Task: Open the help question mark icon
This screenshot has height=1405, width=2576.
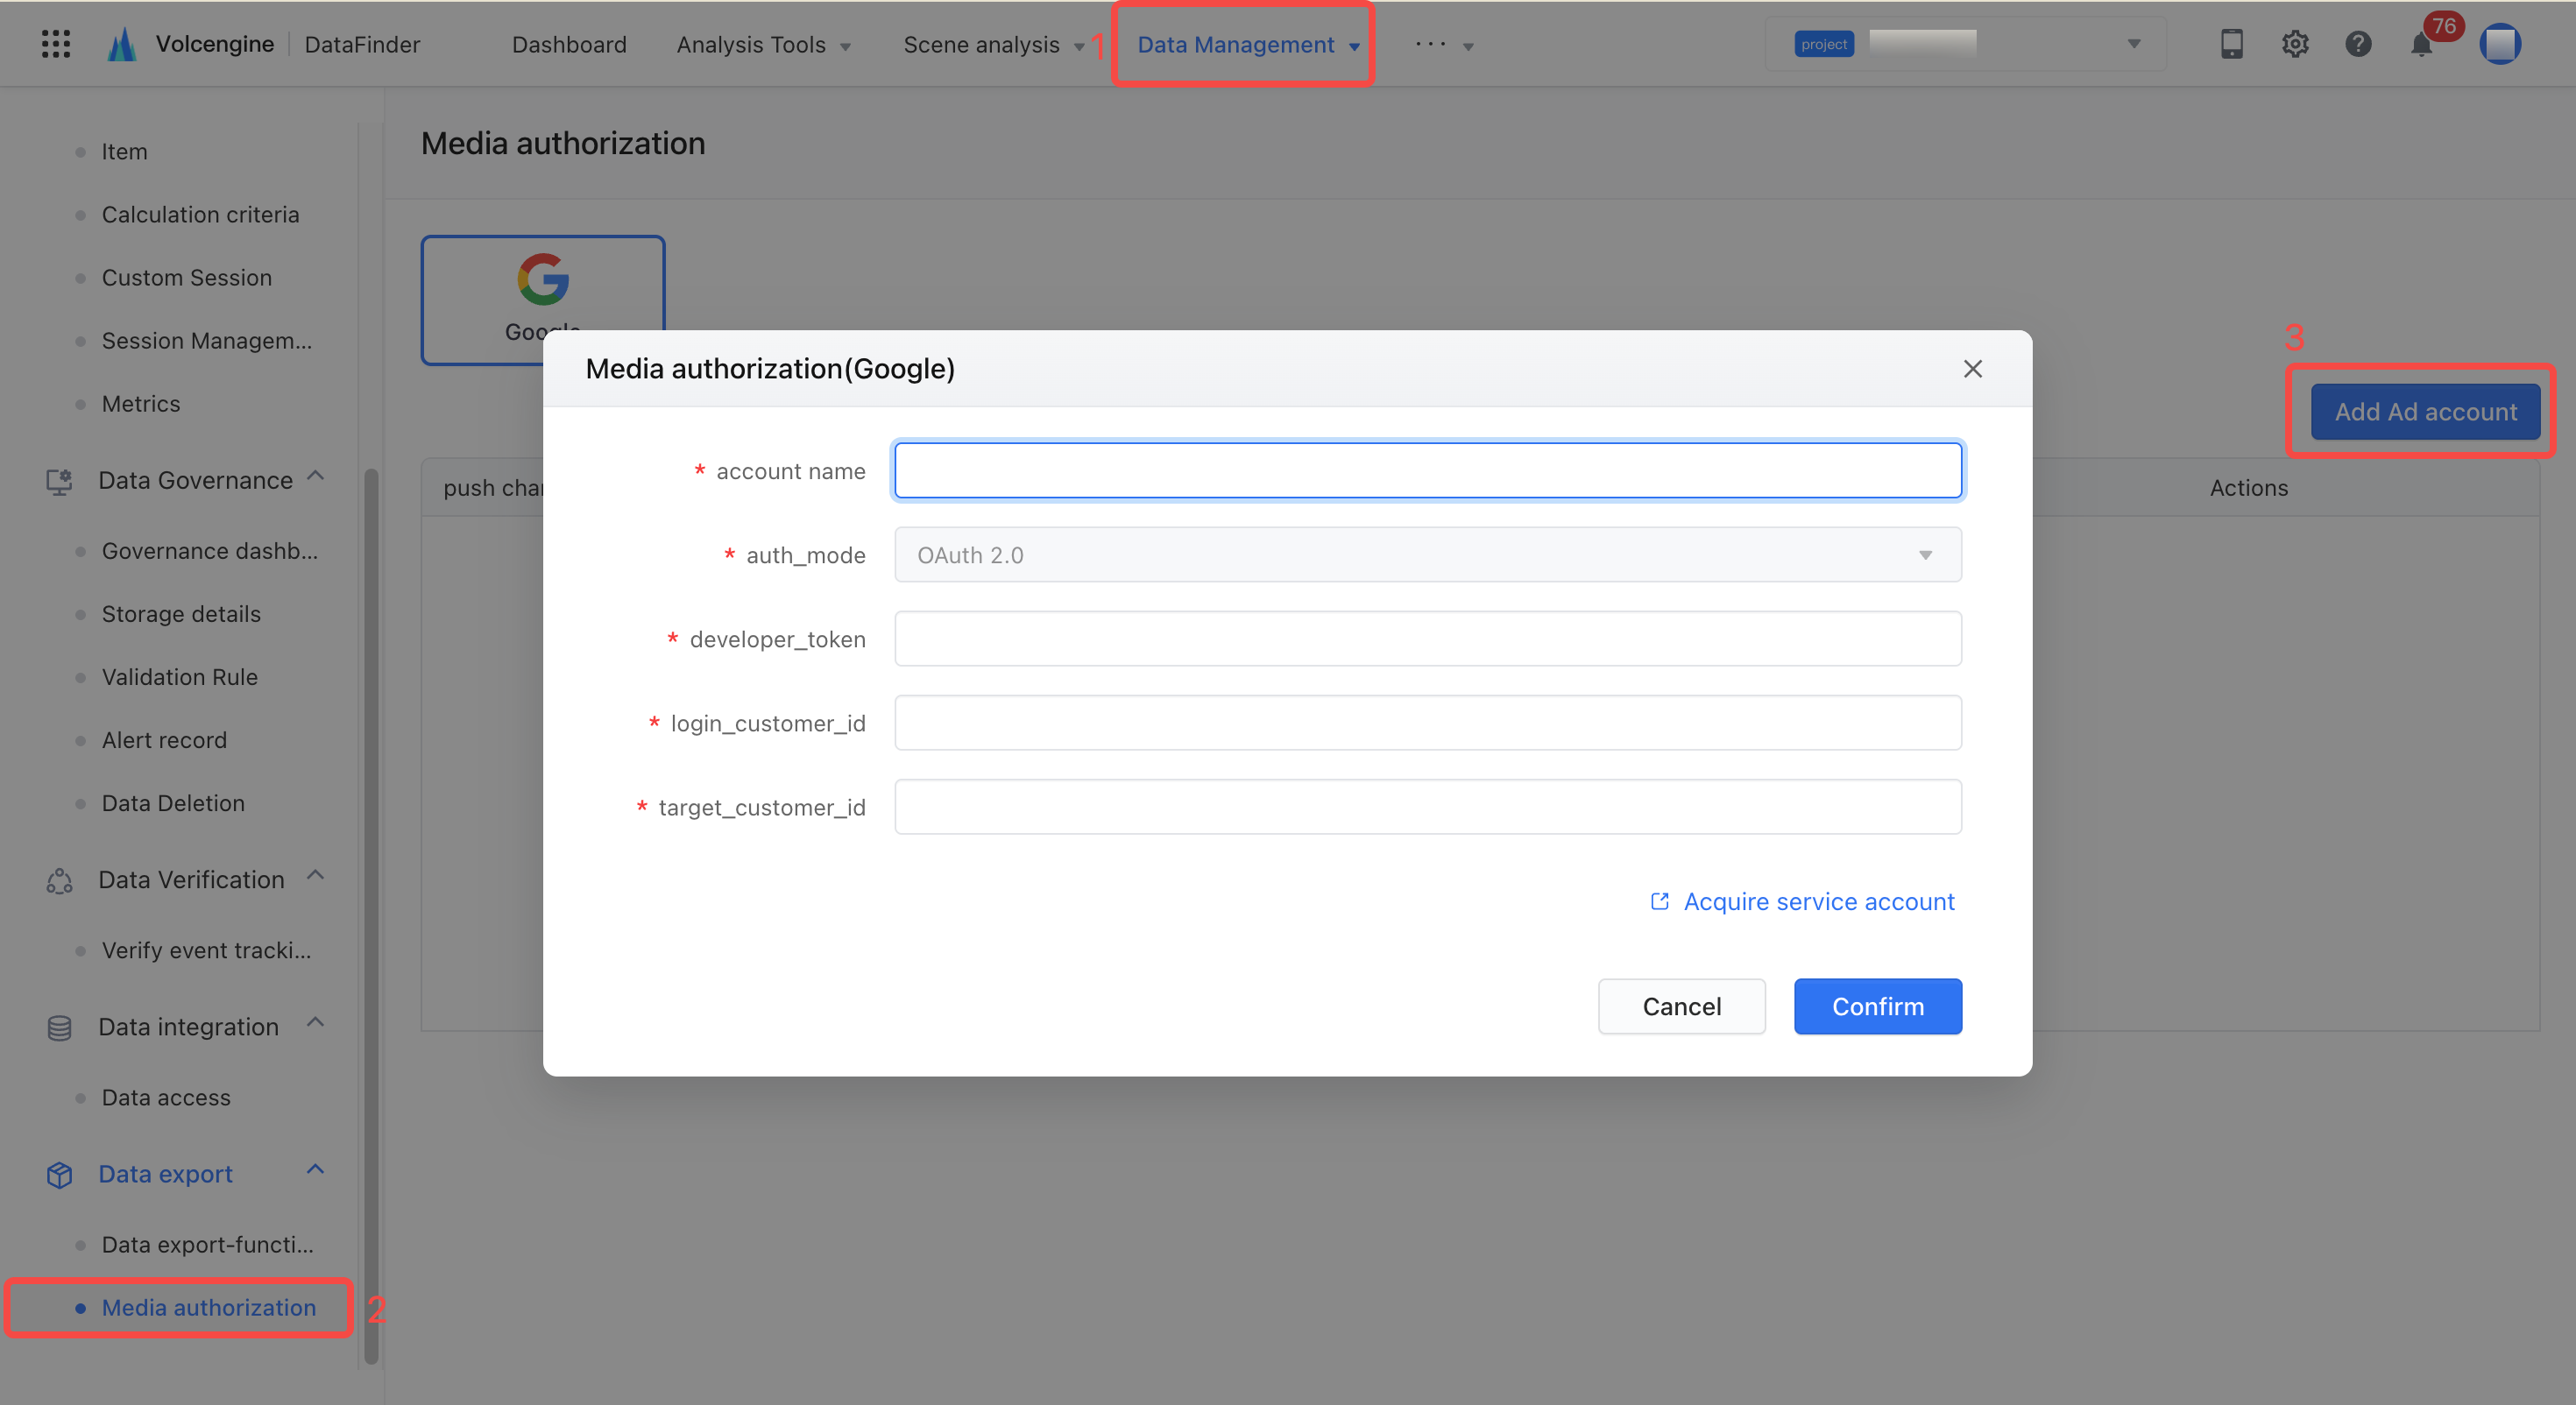Action: click(2358, 44)
